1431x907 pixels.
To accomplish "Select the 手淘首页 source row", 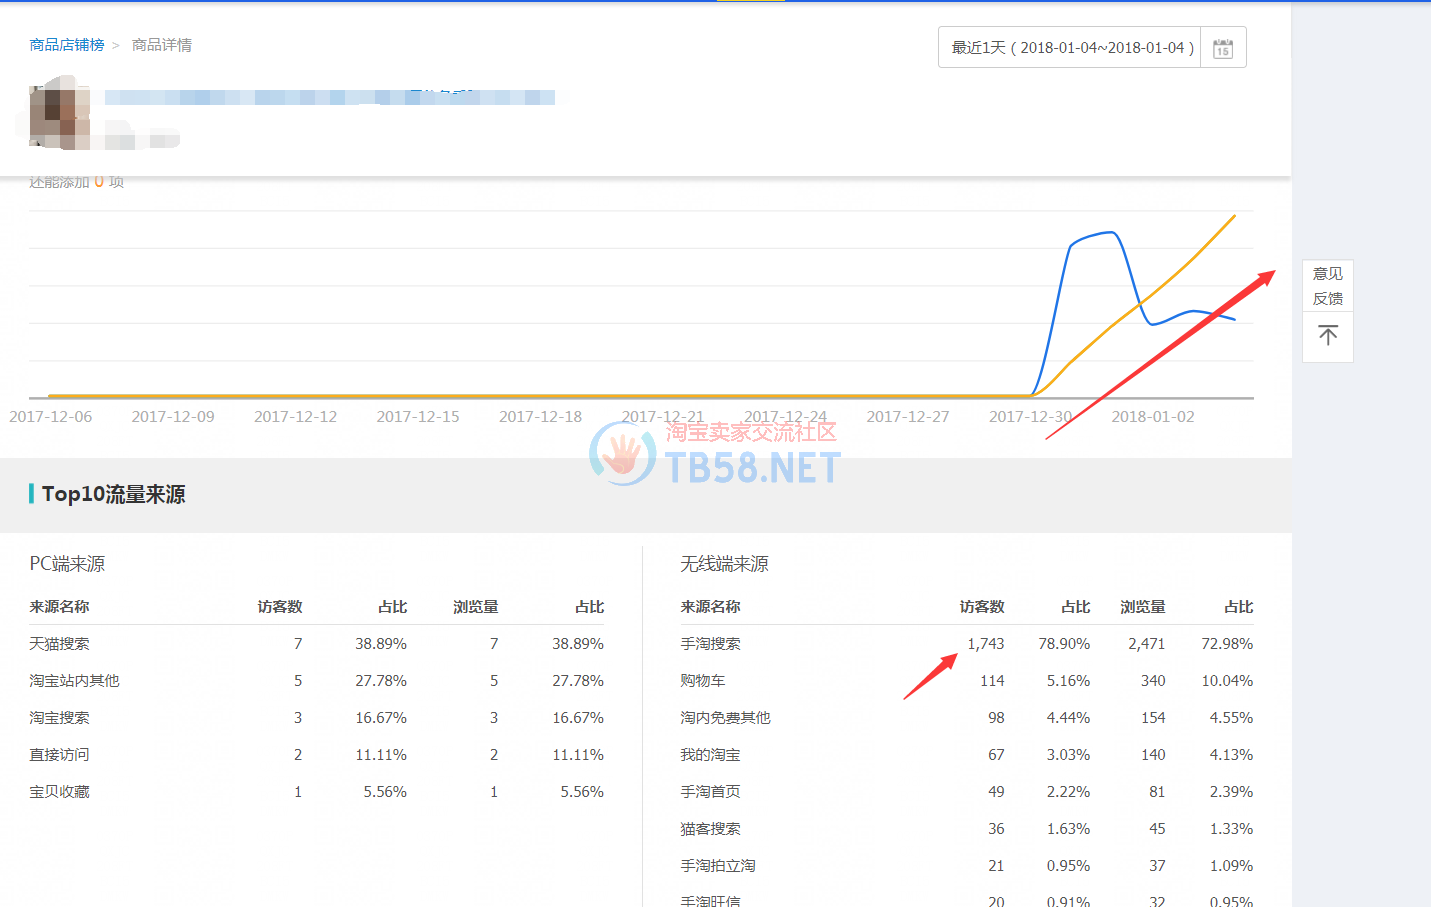I will tap(710, 792).
